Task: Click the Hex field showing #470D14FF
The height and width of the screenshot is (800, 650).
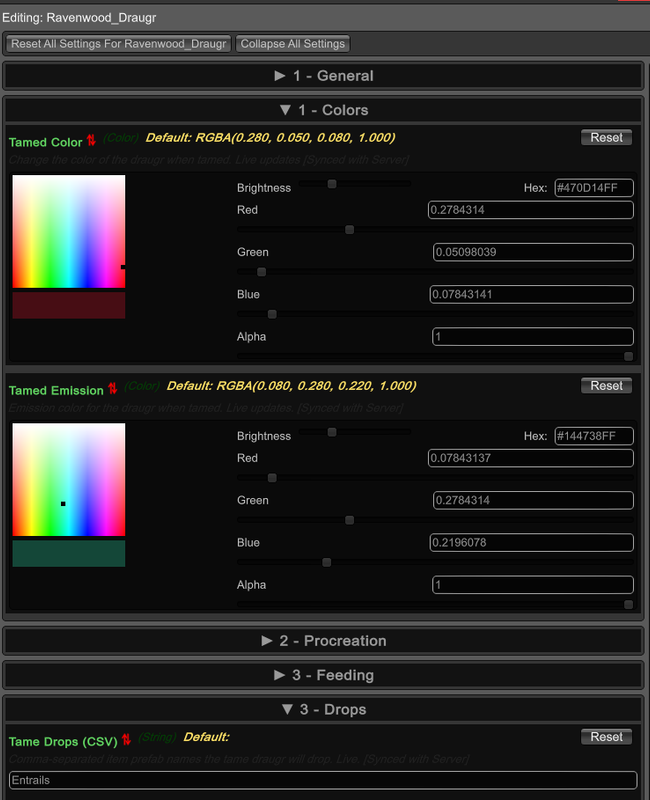Action: (594, 188)
